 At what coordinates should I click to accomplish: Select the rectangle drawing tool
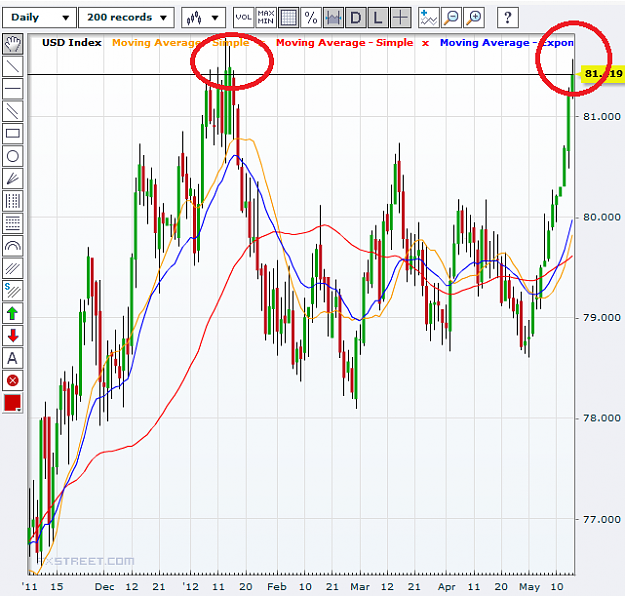coord(12,134)
